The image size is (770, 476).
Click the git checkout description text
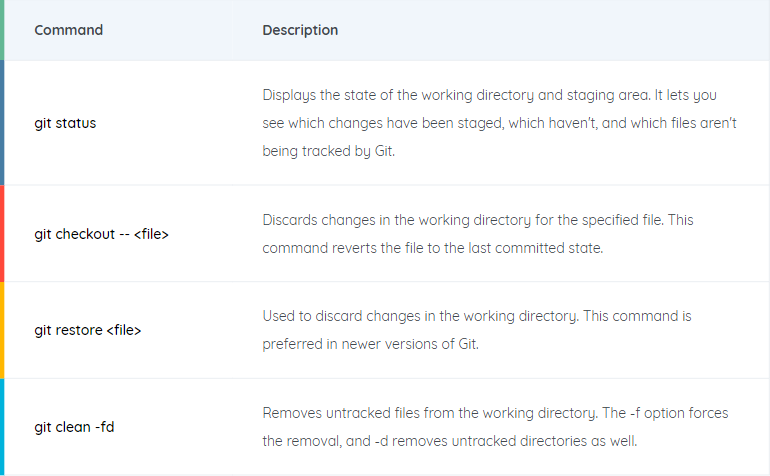tap(478, 234)
